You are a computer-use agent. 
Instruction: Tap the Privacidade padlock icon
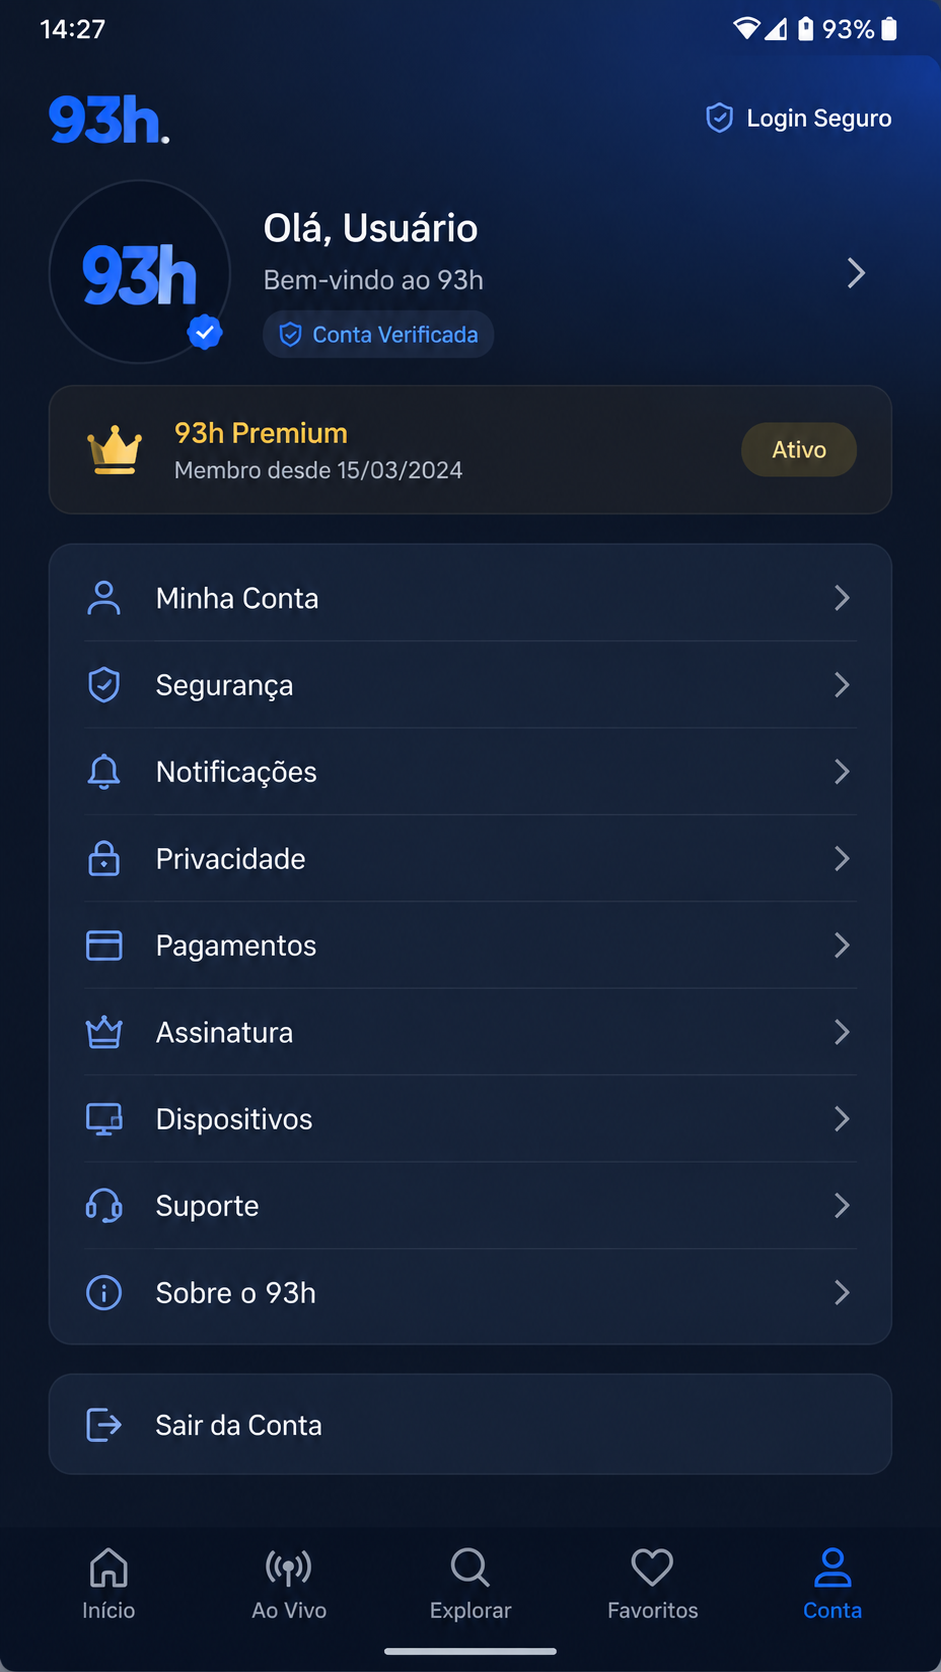pos(104,859)
